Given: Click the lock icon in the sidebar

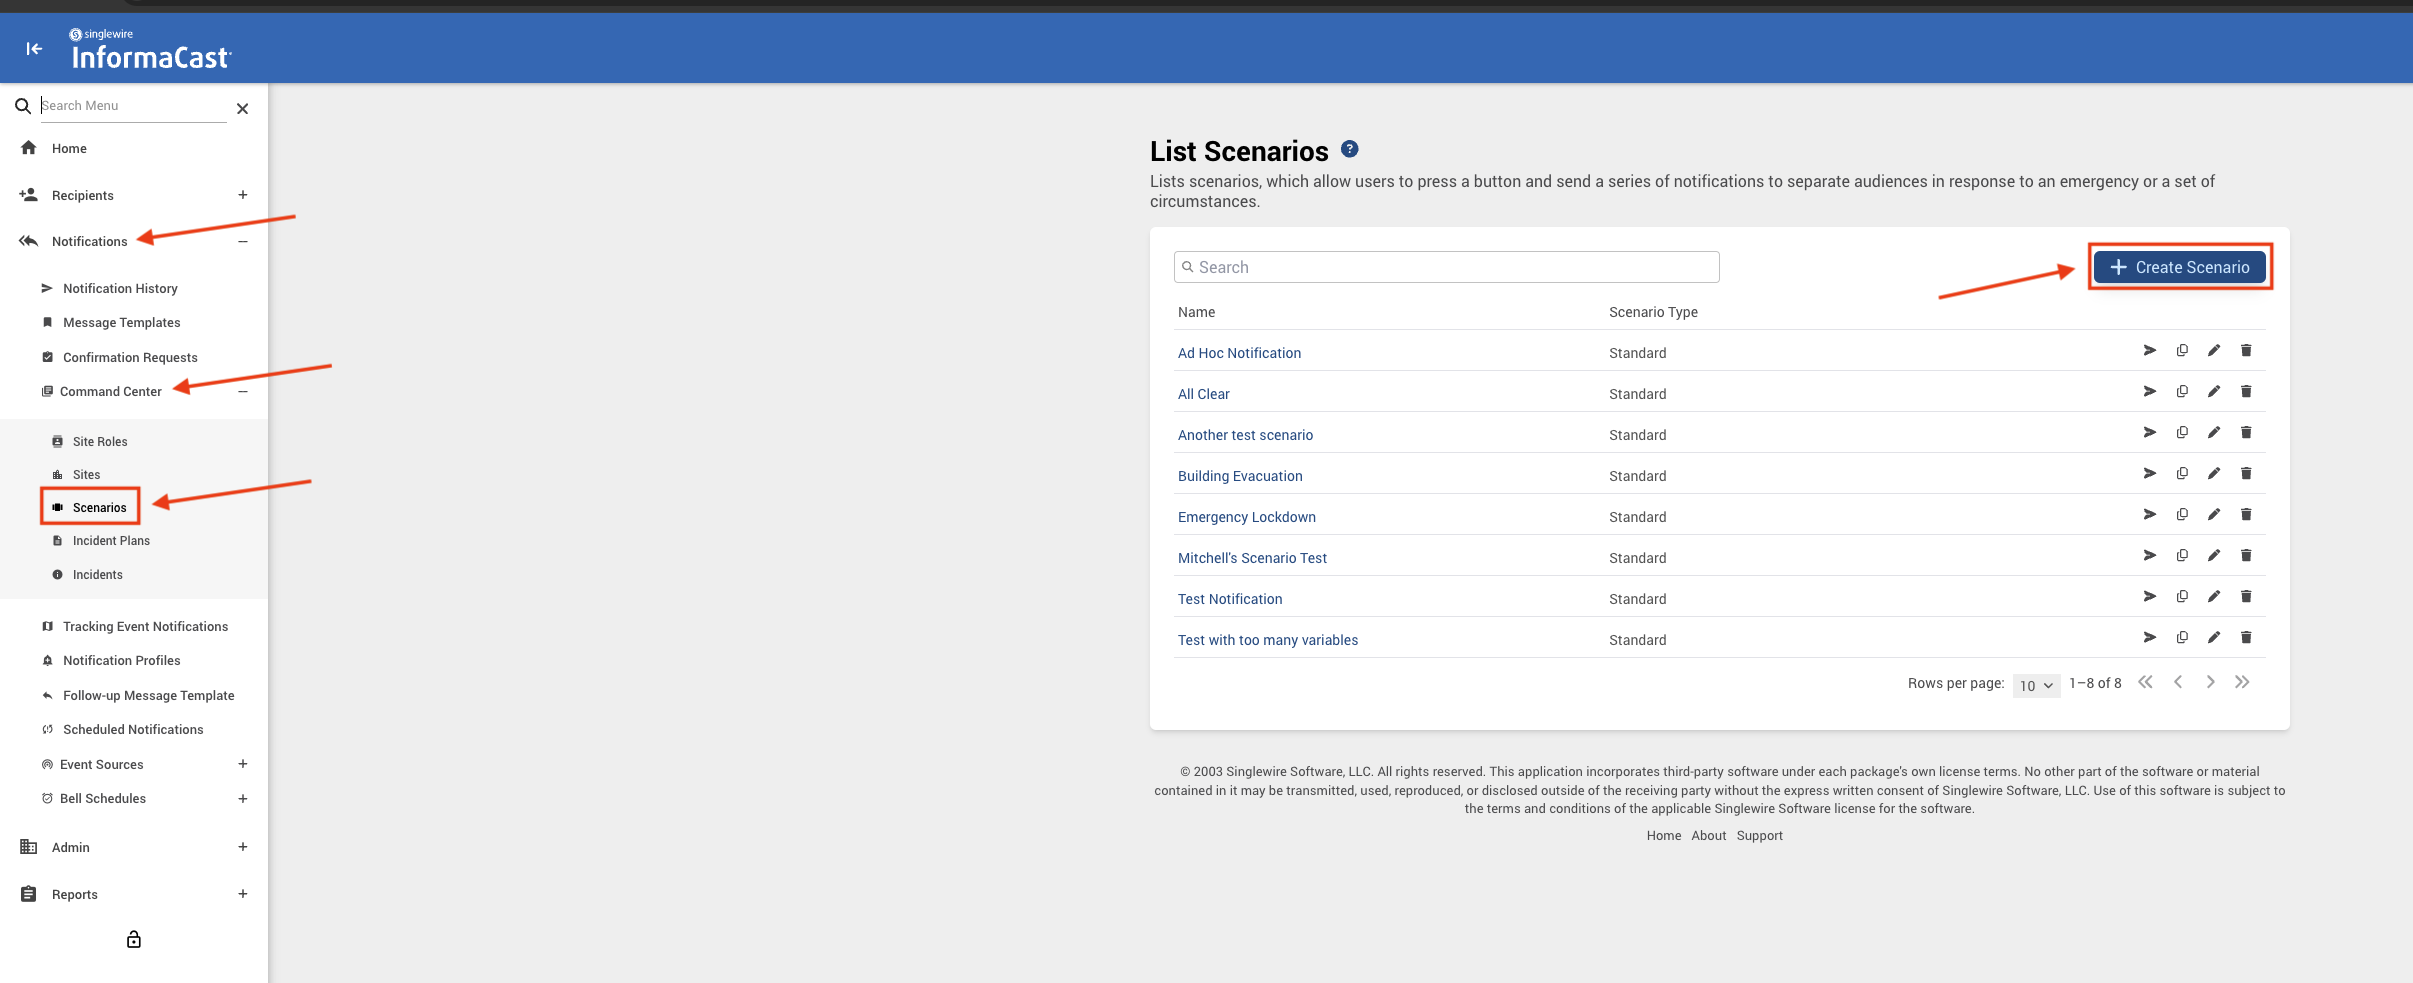Looking at the screenshot, I should [134, 939].
